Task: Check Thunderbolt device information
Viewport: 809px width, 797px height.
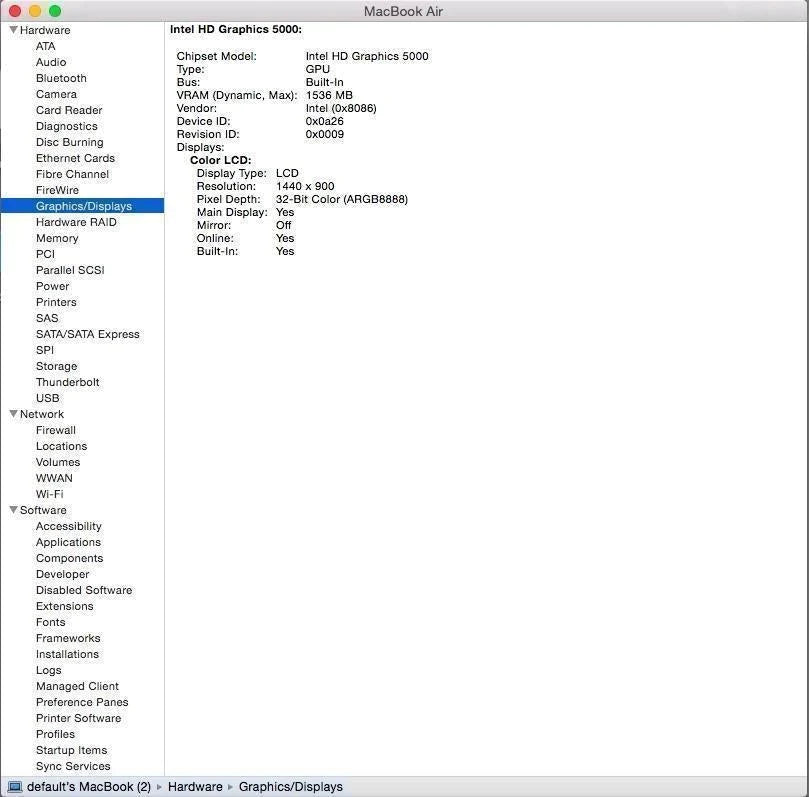Action: click(68, 382)
